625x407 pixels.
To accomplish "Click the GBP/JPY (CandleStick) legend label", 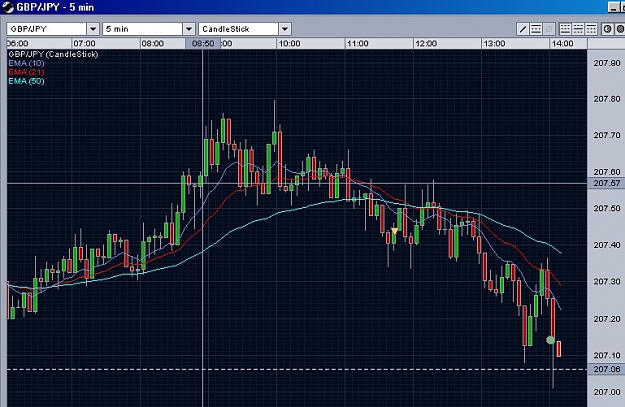I will pos(53,54).
